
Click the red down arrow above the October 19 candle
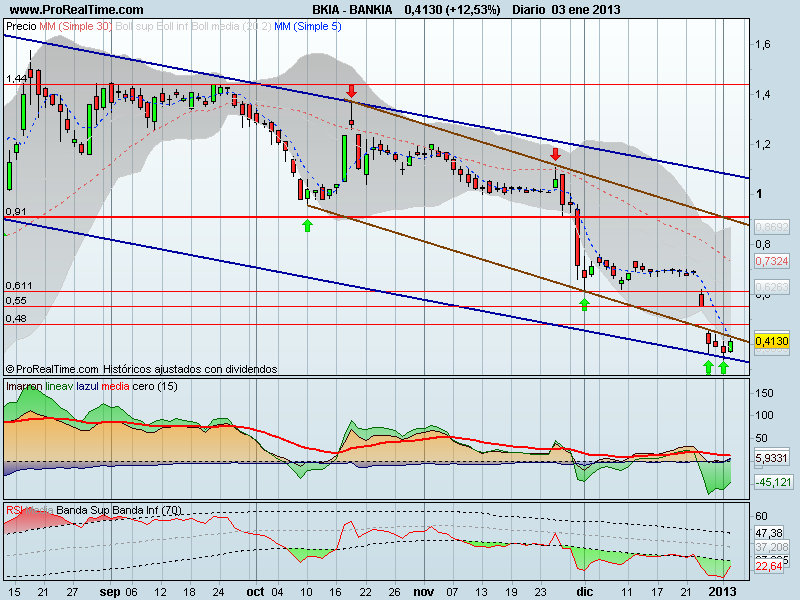351,91
